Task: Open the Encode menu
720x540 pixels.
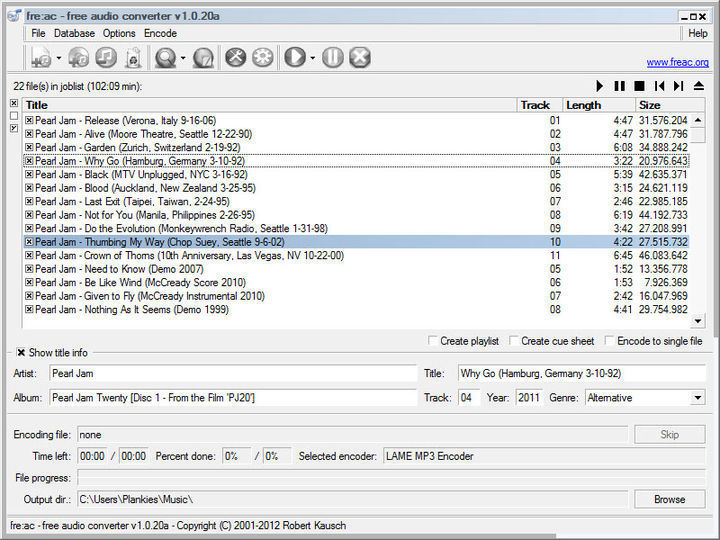Action: click(160, 34)
